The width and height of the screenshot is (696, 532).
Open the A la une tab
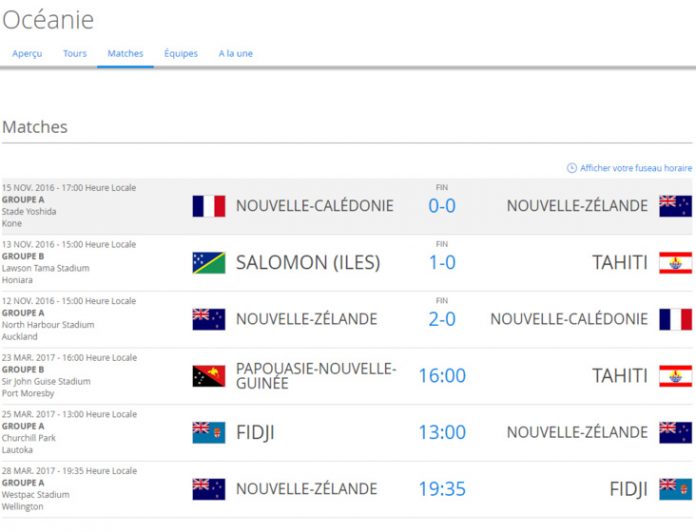(x=235, y=53)
